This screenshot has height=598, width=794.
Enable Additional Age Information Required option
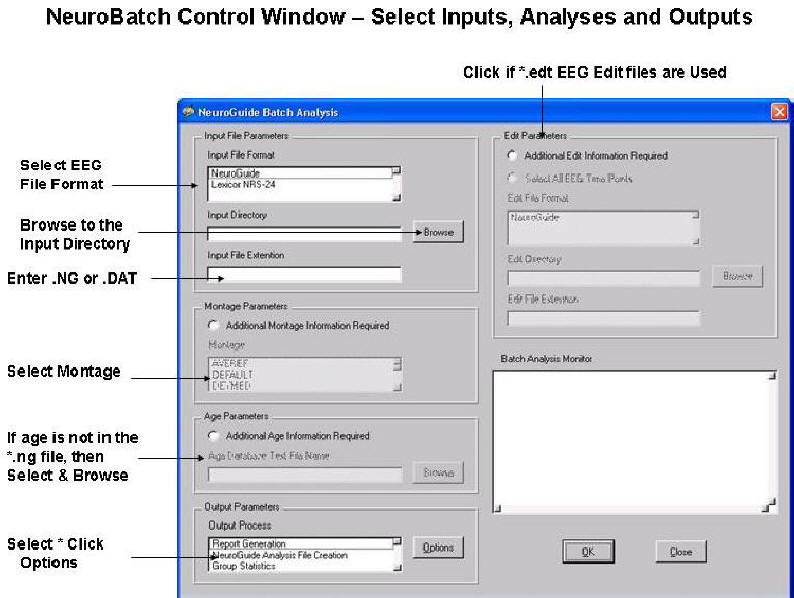[213, 436]
